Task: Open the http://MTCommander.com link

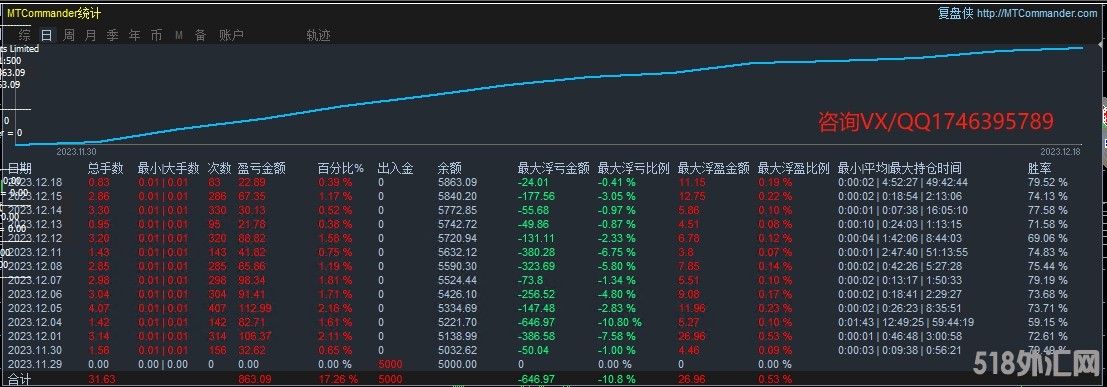Action: pyautogui.click(x=1037, y=13)
